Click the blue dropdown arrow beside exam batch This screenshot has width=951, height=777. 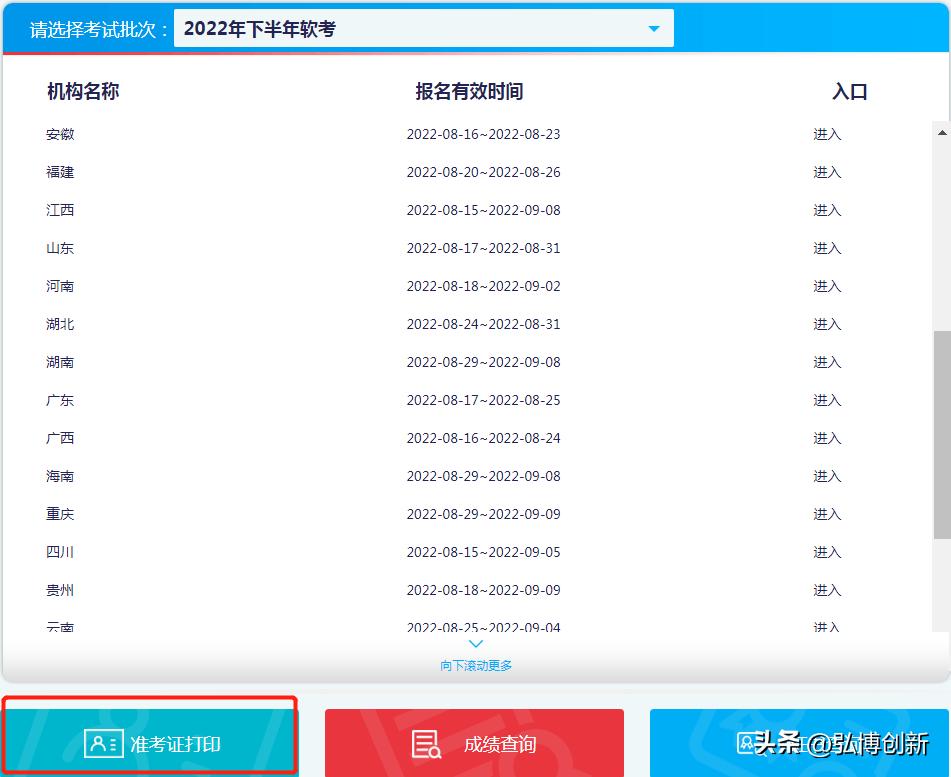(653, 27)
